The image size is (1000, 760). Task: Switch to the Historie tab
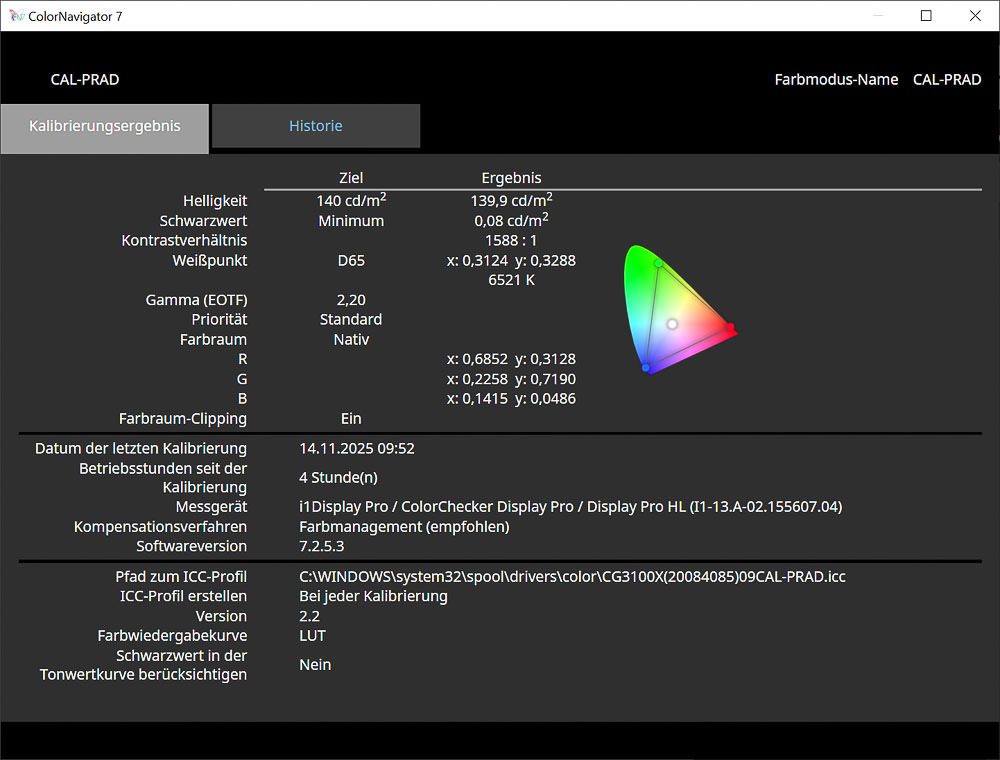pyautogui.click(x=316, y=126)
